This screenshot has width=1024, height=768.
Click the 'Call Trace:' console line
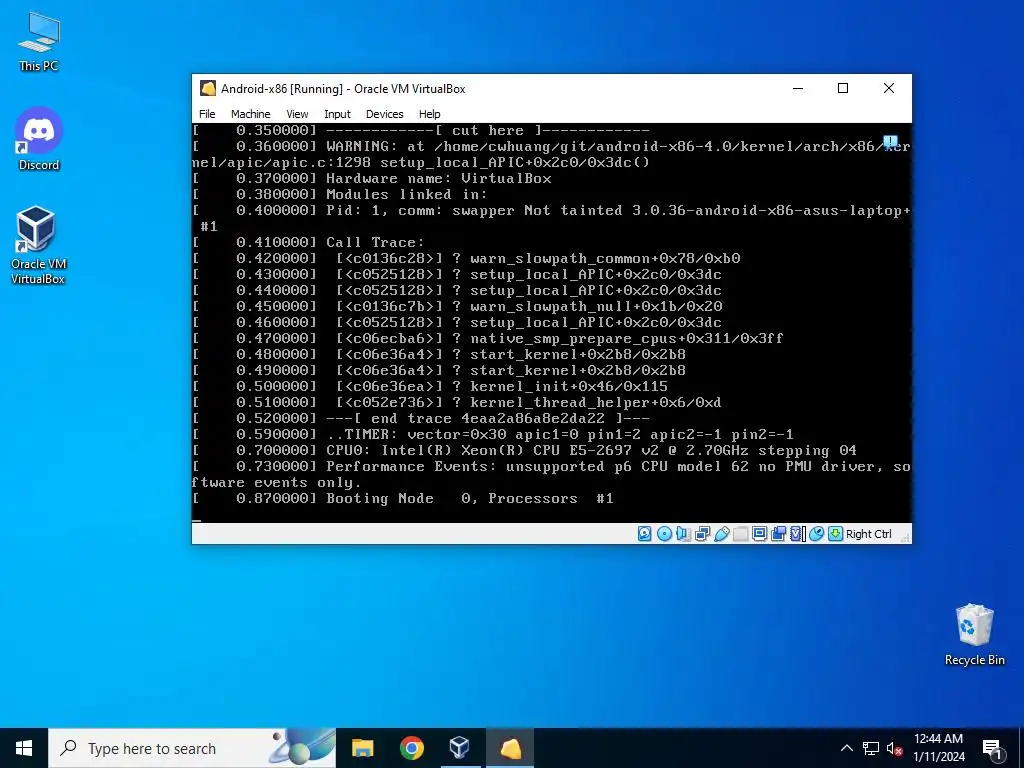tap(309, 242)
